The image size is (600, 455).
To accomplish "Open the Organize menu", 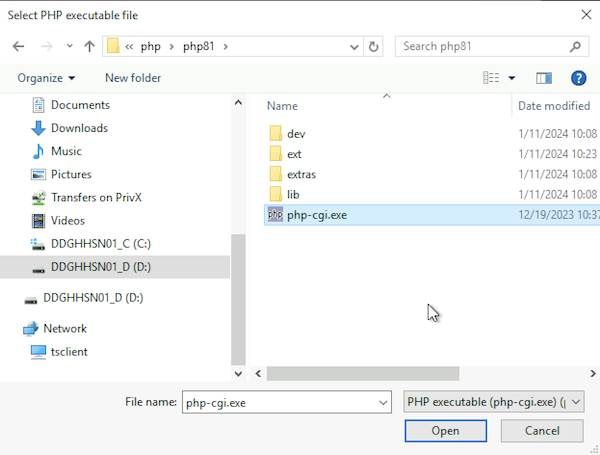I will [46, 78].
